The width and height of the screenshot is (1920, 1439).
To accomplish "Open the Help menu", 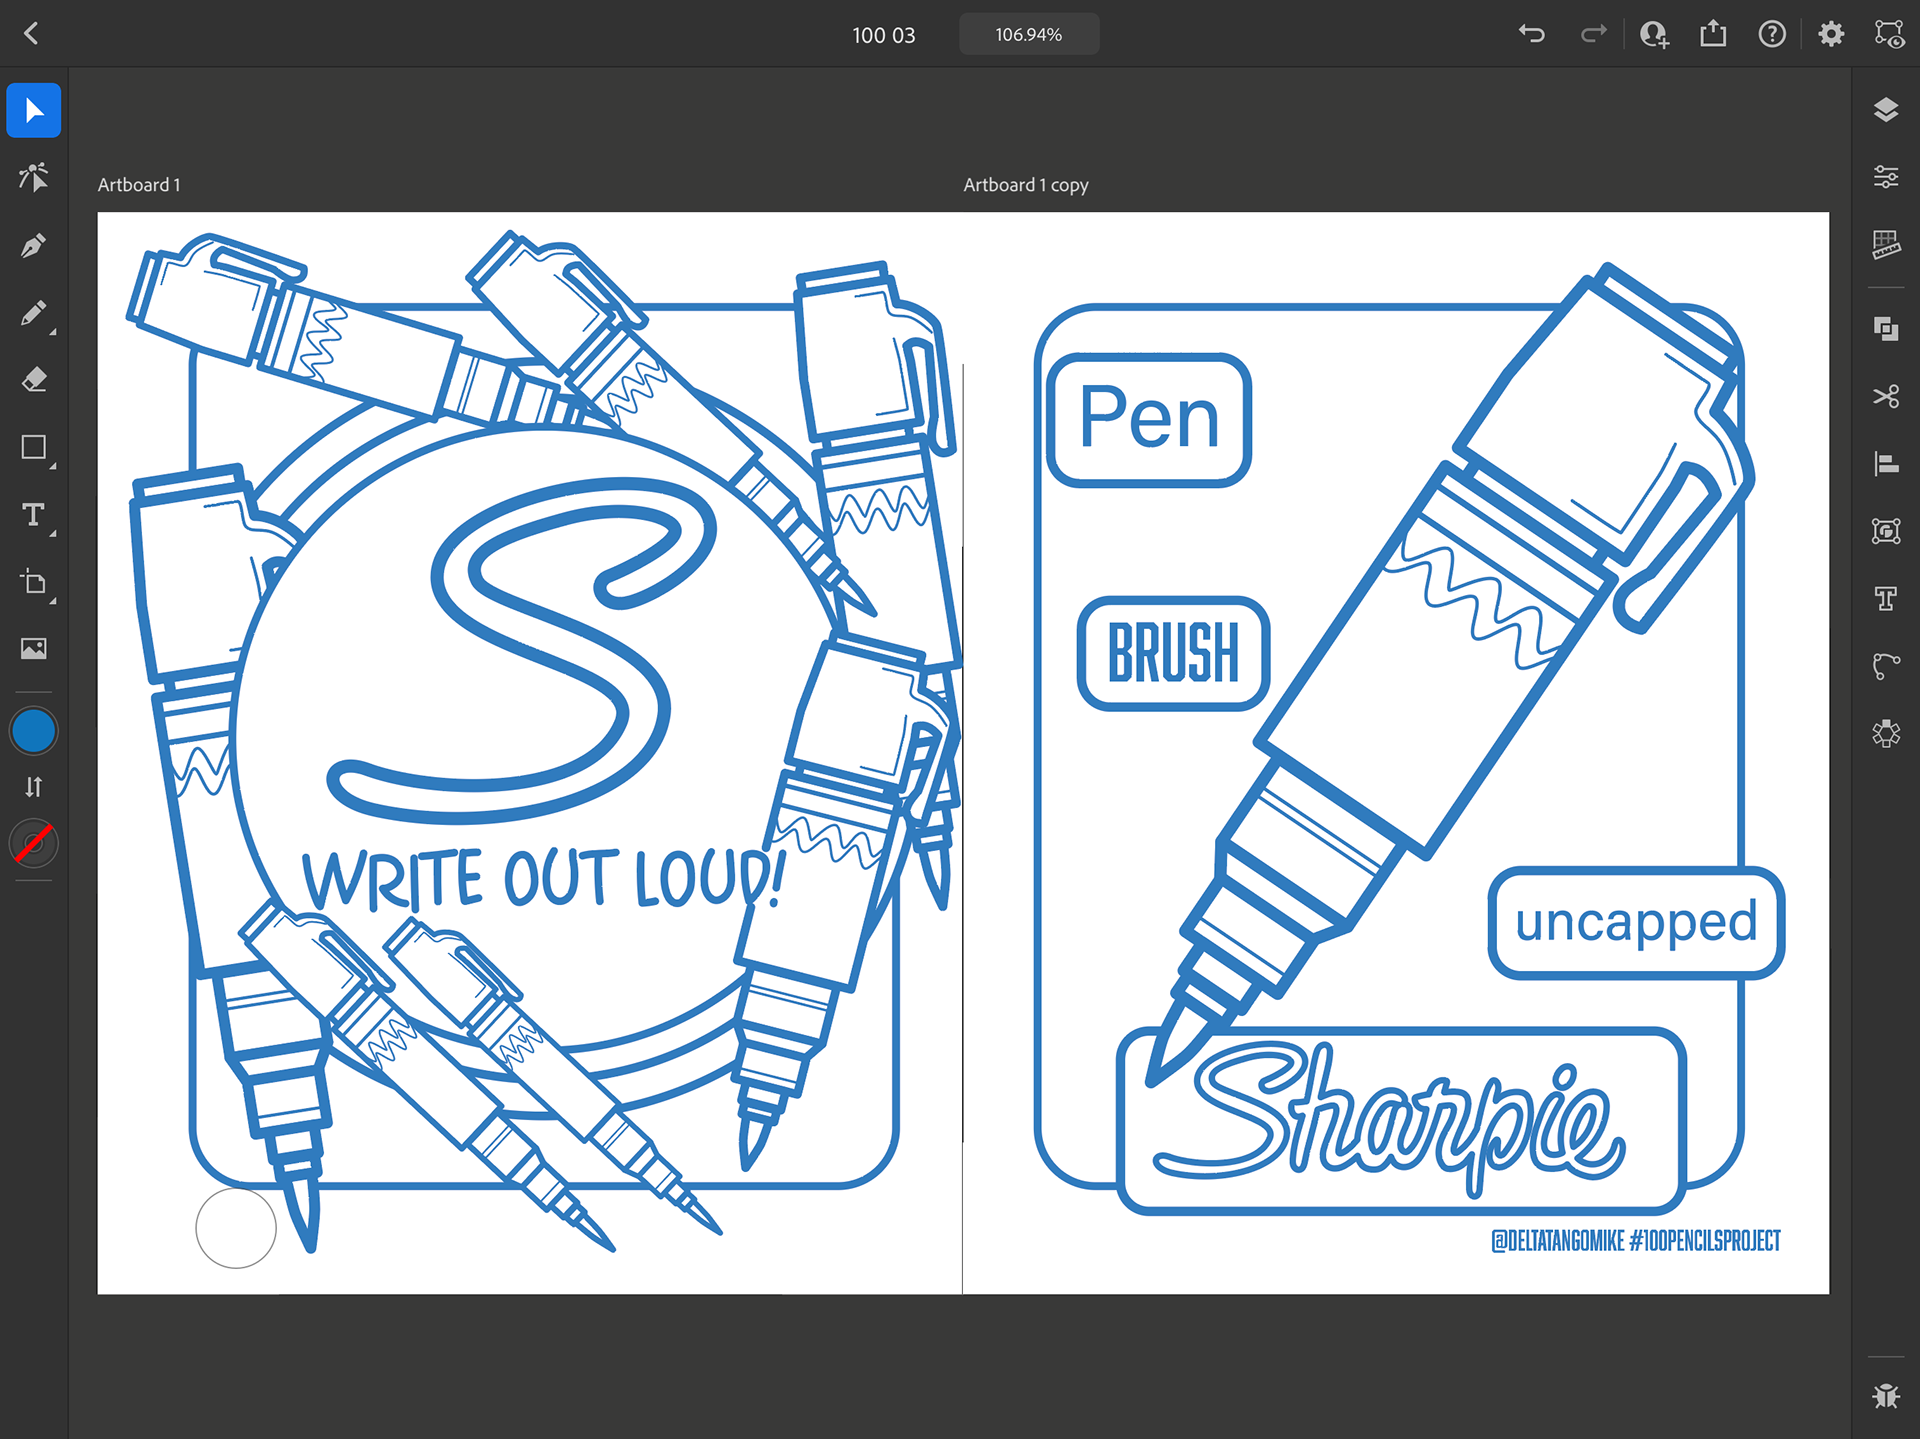I will pyautogui.click(x=1772, y=34).
